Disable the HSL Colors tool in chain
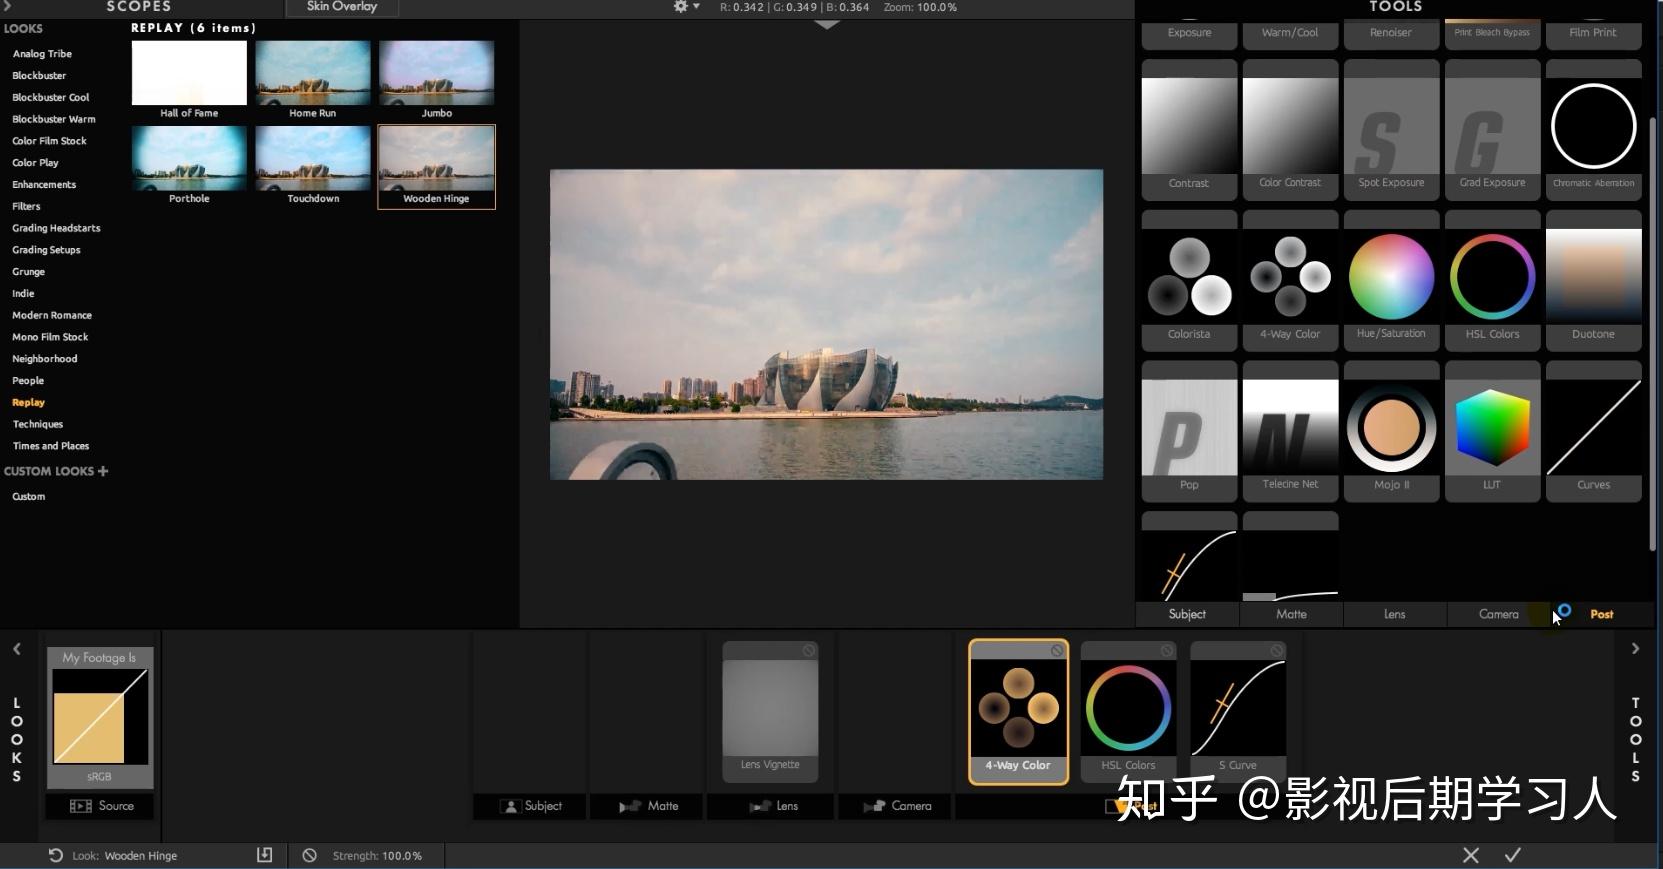The image size is (1663, 869). 1167,651
